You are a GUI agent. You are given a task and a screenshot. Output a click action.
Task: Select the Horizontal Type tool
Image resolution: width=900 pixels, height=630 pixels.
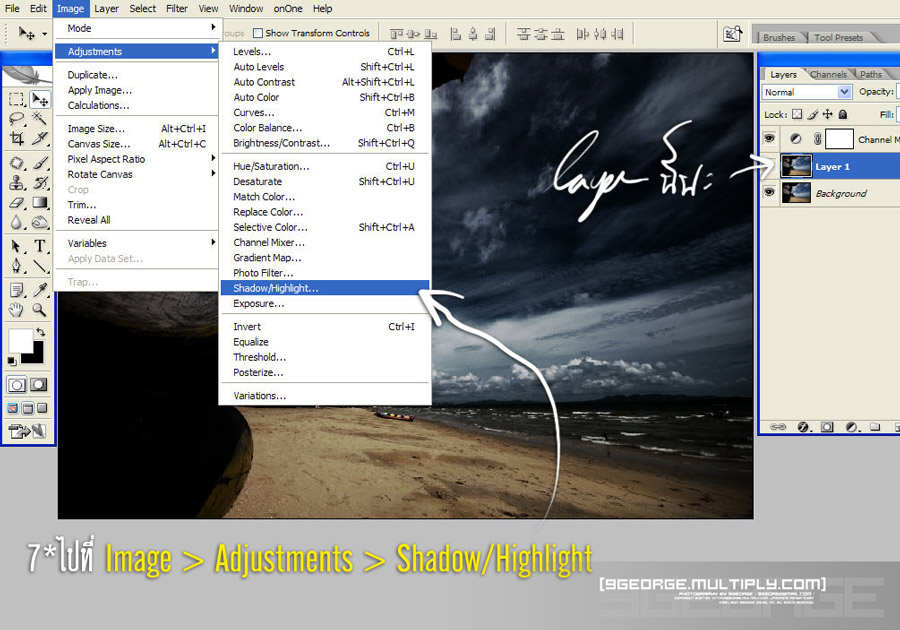[x=40, y=246]
